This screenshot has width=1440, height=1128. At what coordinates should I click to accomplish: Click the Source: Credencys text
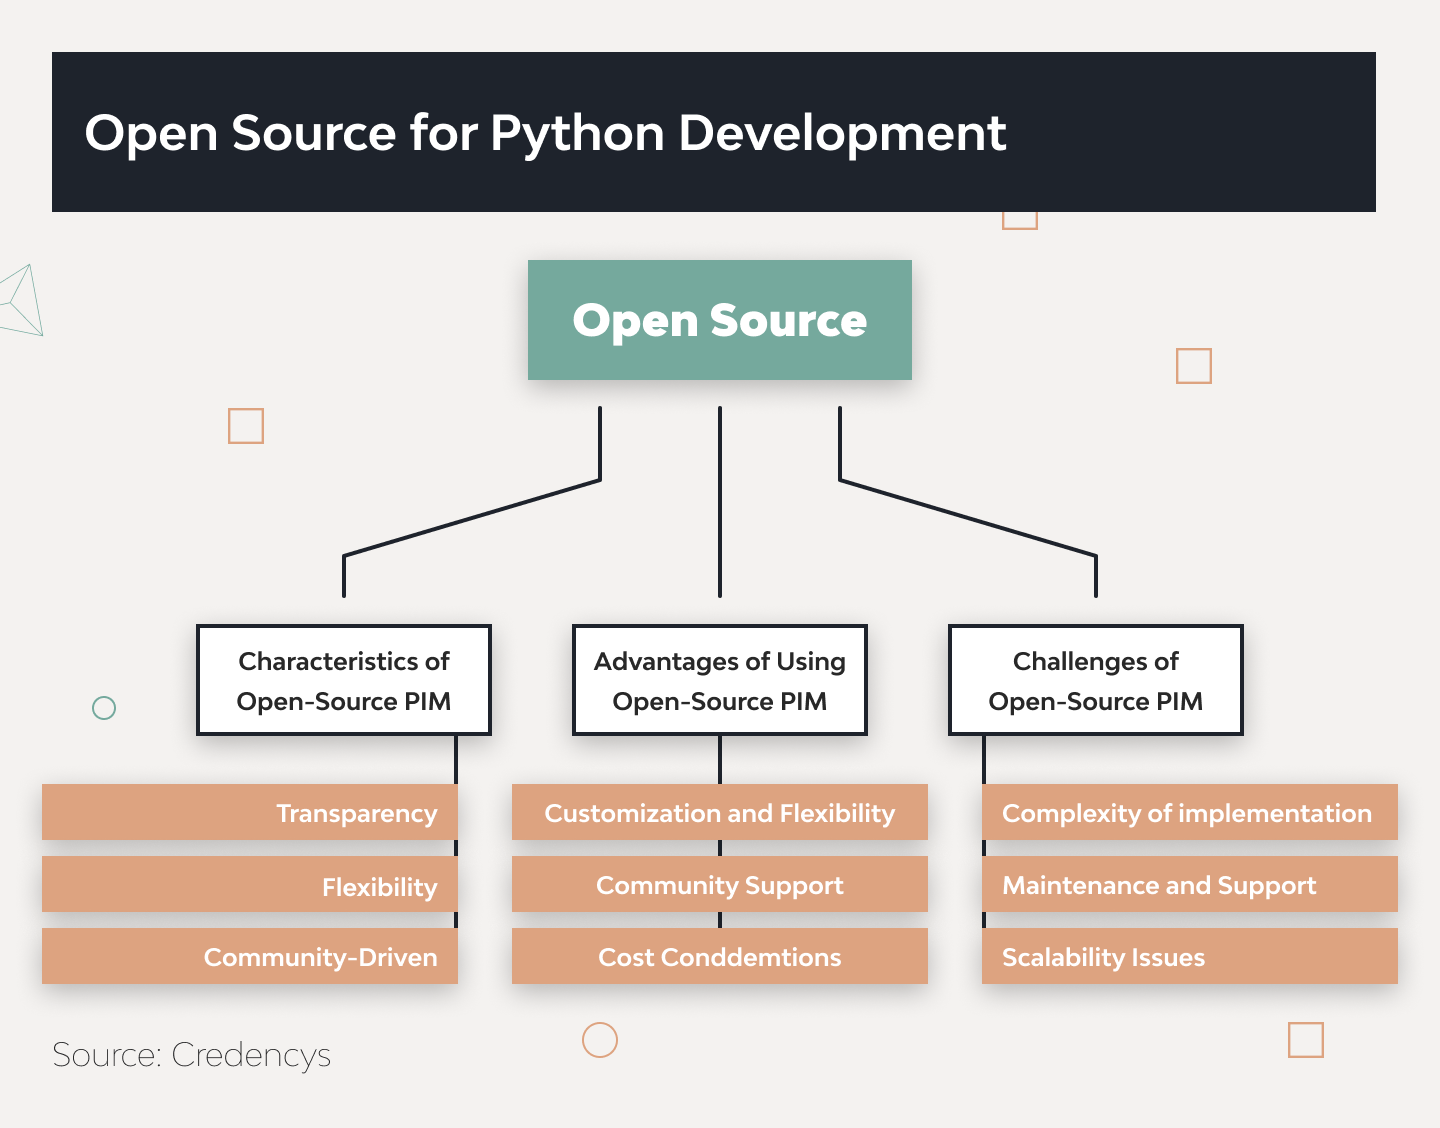point(191,1055)
